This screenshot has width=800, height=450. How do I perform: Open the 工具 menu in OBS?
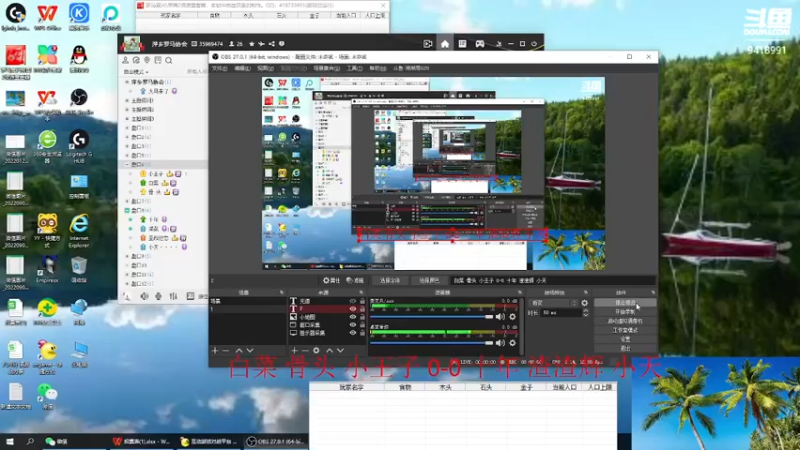(355, 68)
